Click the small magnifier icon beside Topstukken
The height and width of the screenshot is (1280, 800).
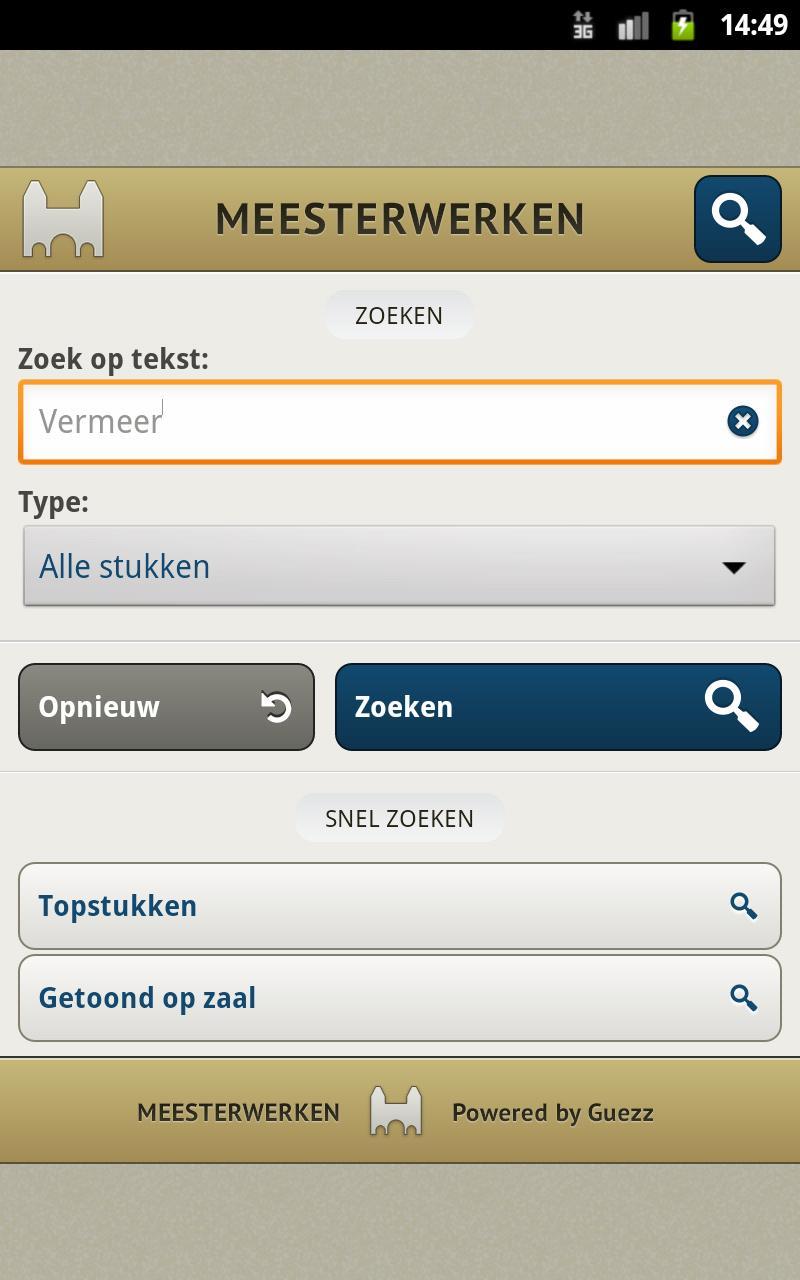pos(744,906)
